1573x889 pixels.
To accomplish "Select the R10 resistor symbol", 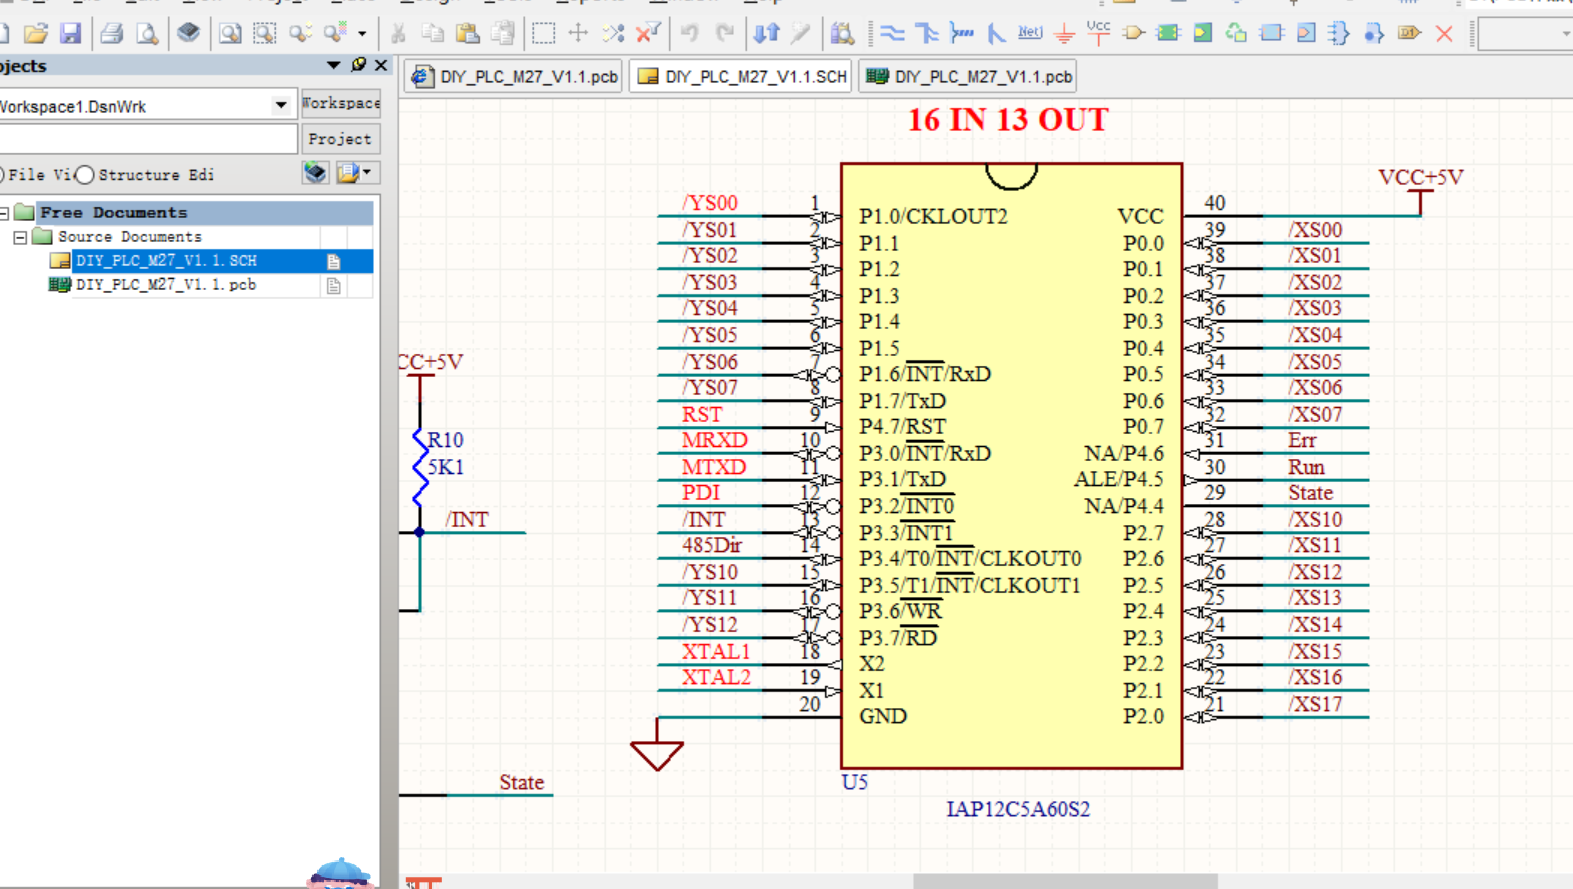I will tap(420, 466).
